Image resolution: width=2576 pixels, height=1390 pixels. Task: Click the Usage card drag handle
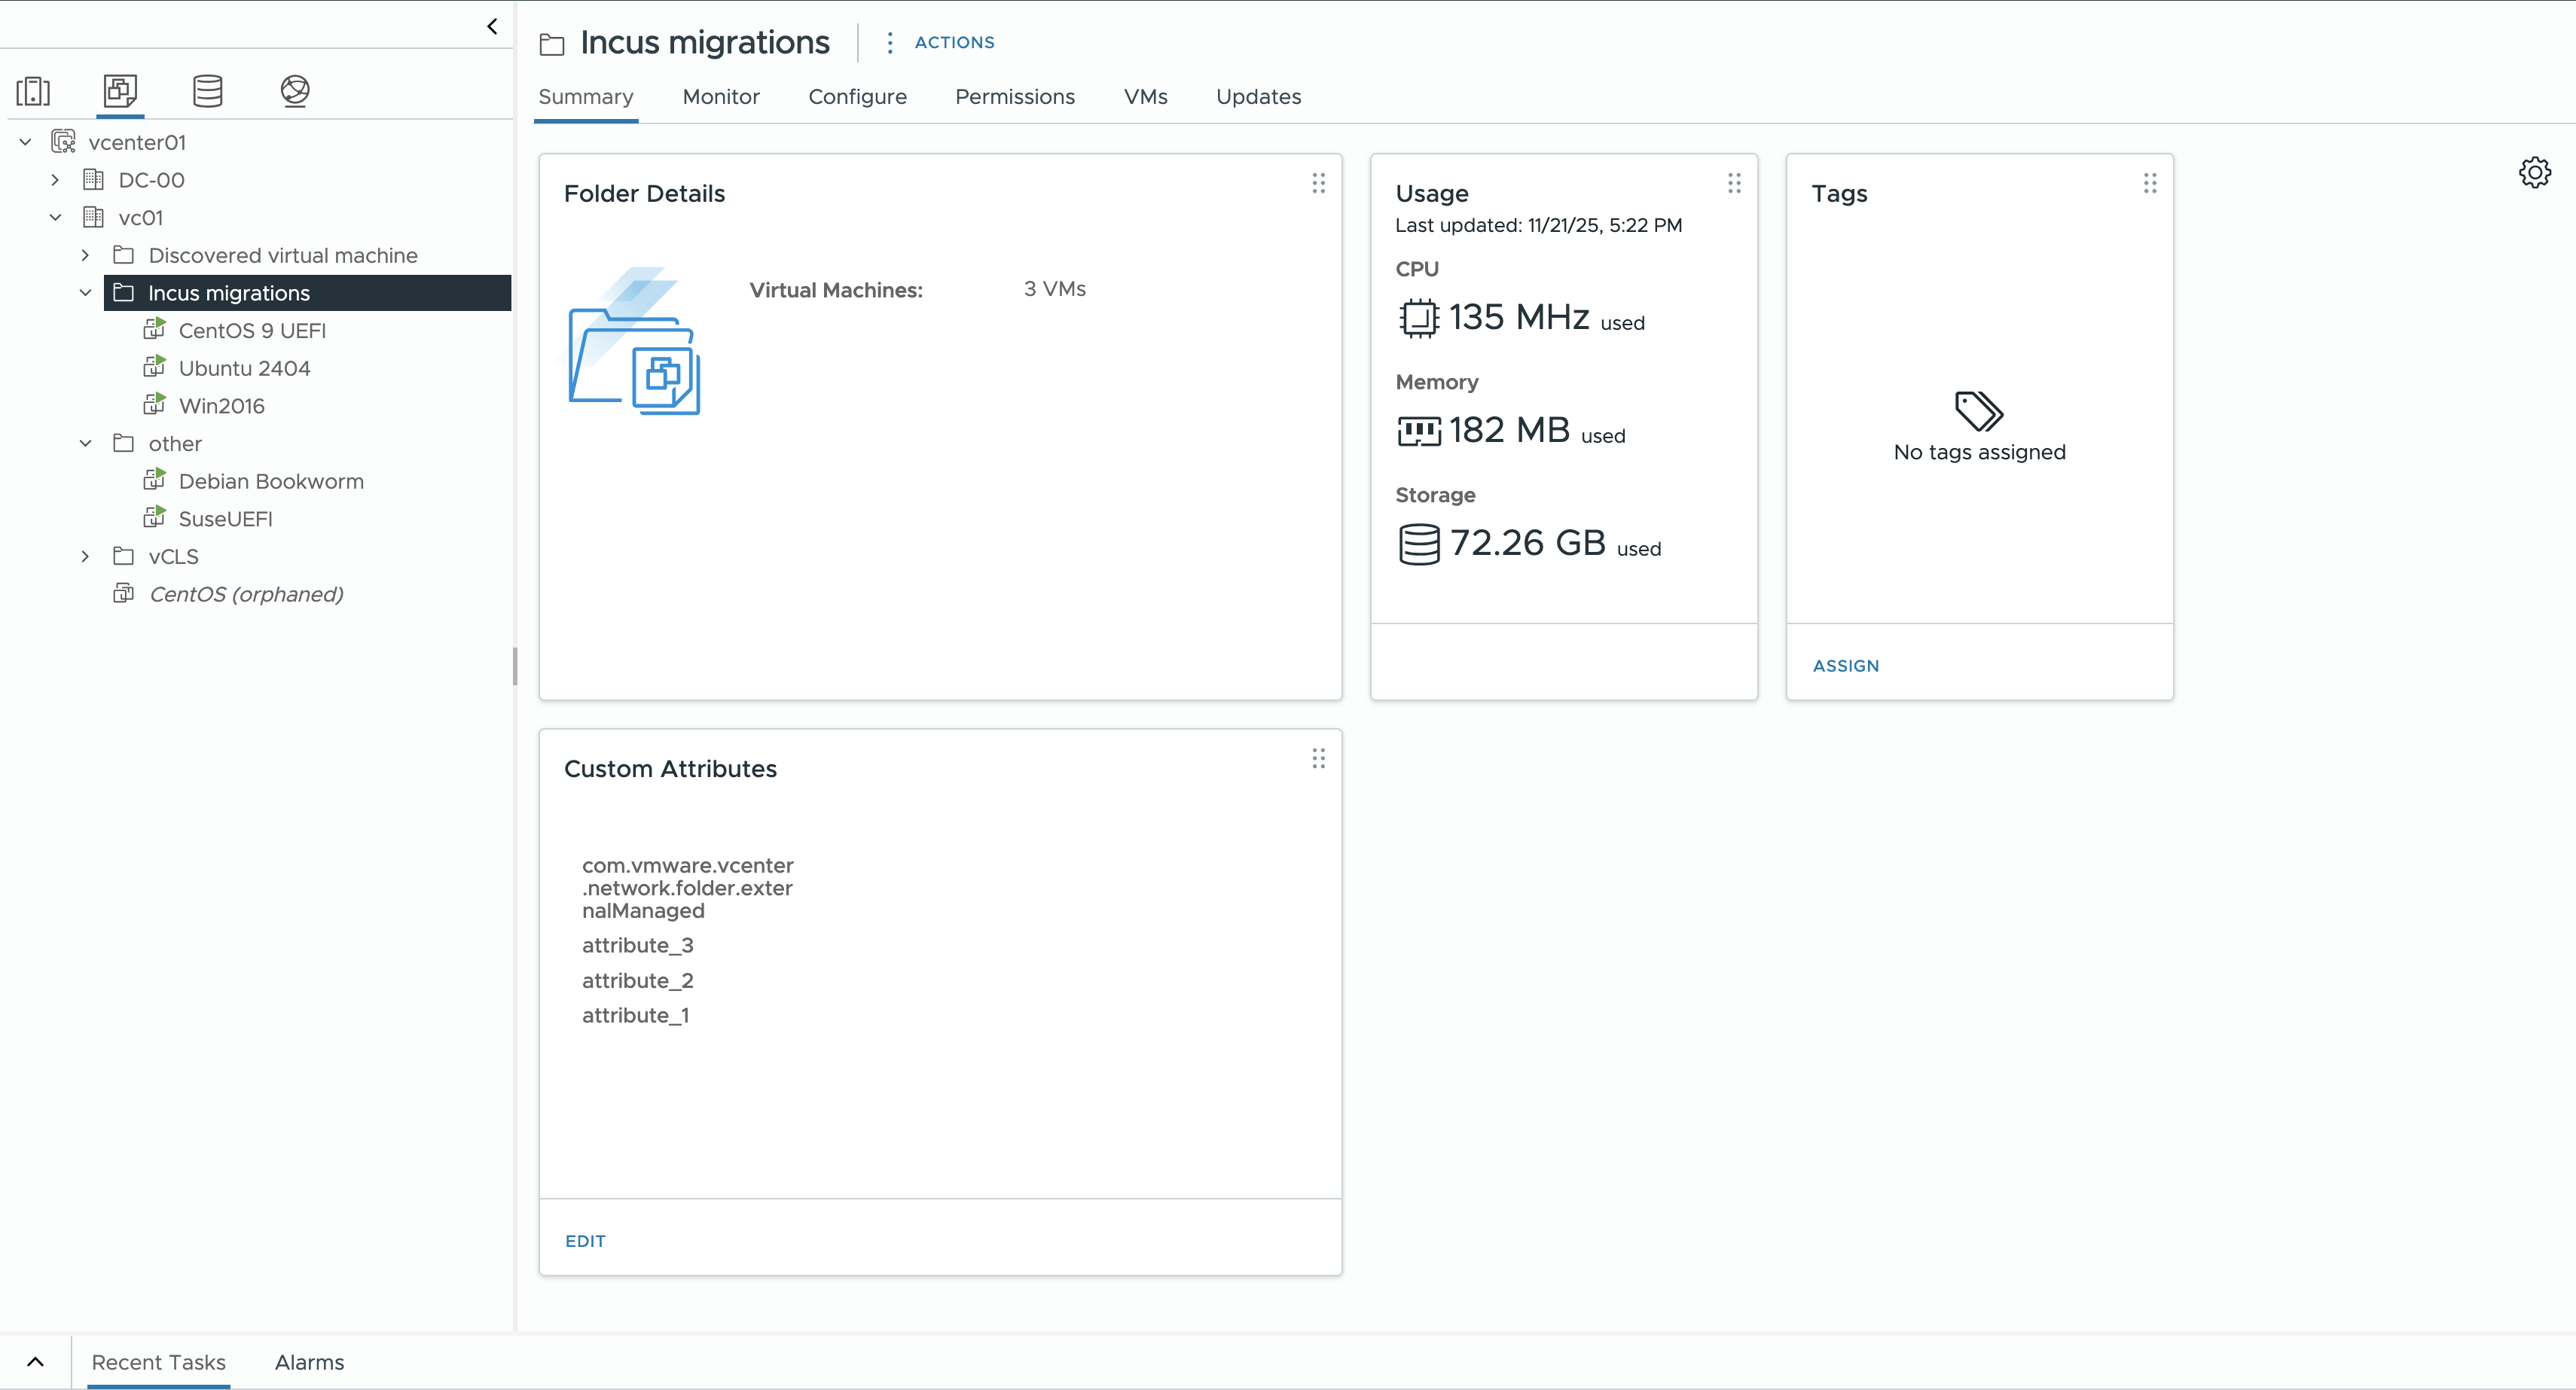click(1734, 183)
